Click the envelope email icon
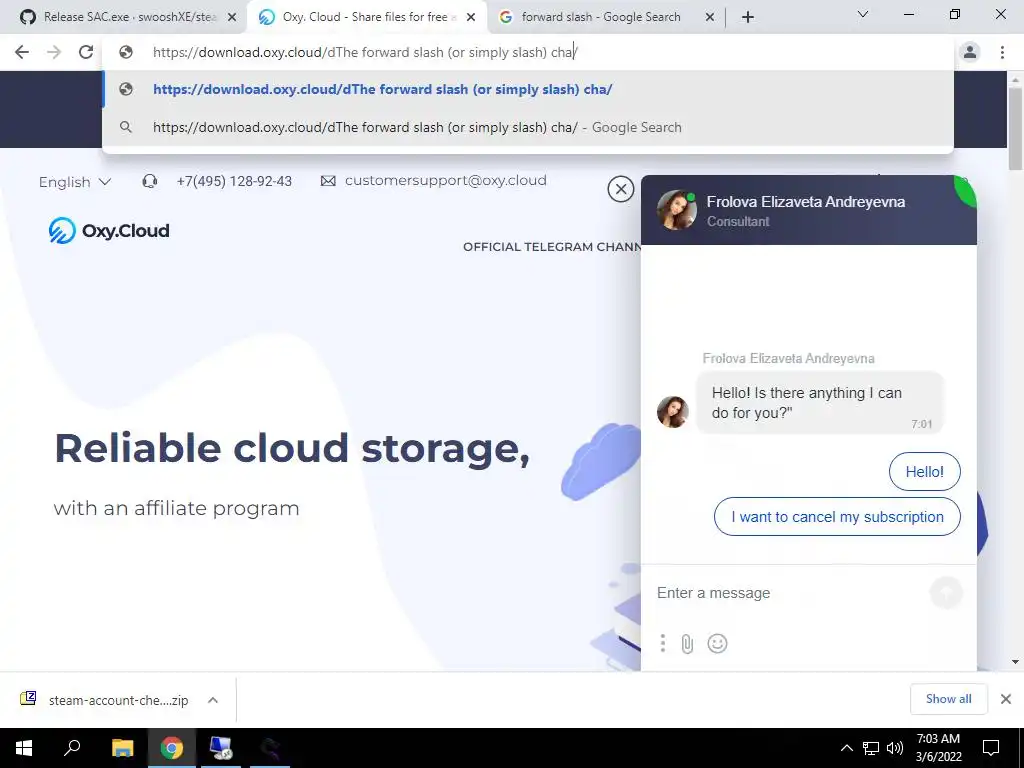Image resolution: width=1024 pixels, height=768 pixels. coord(328,181)
